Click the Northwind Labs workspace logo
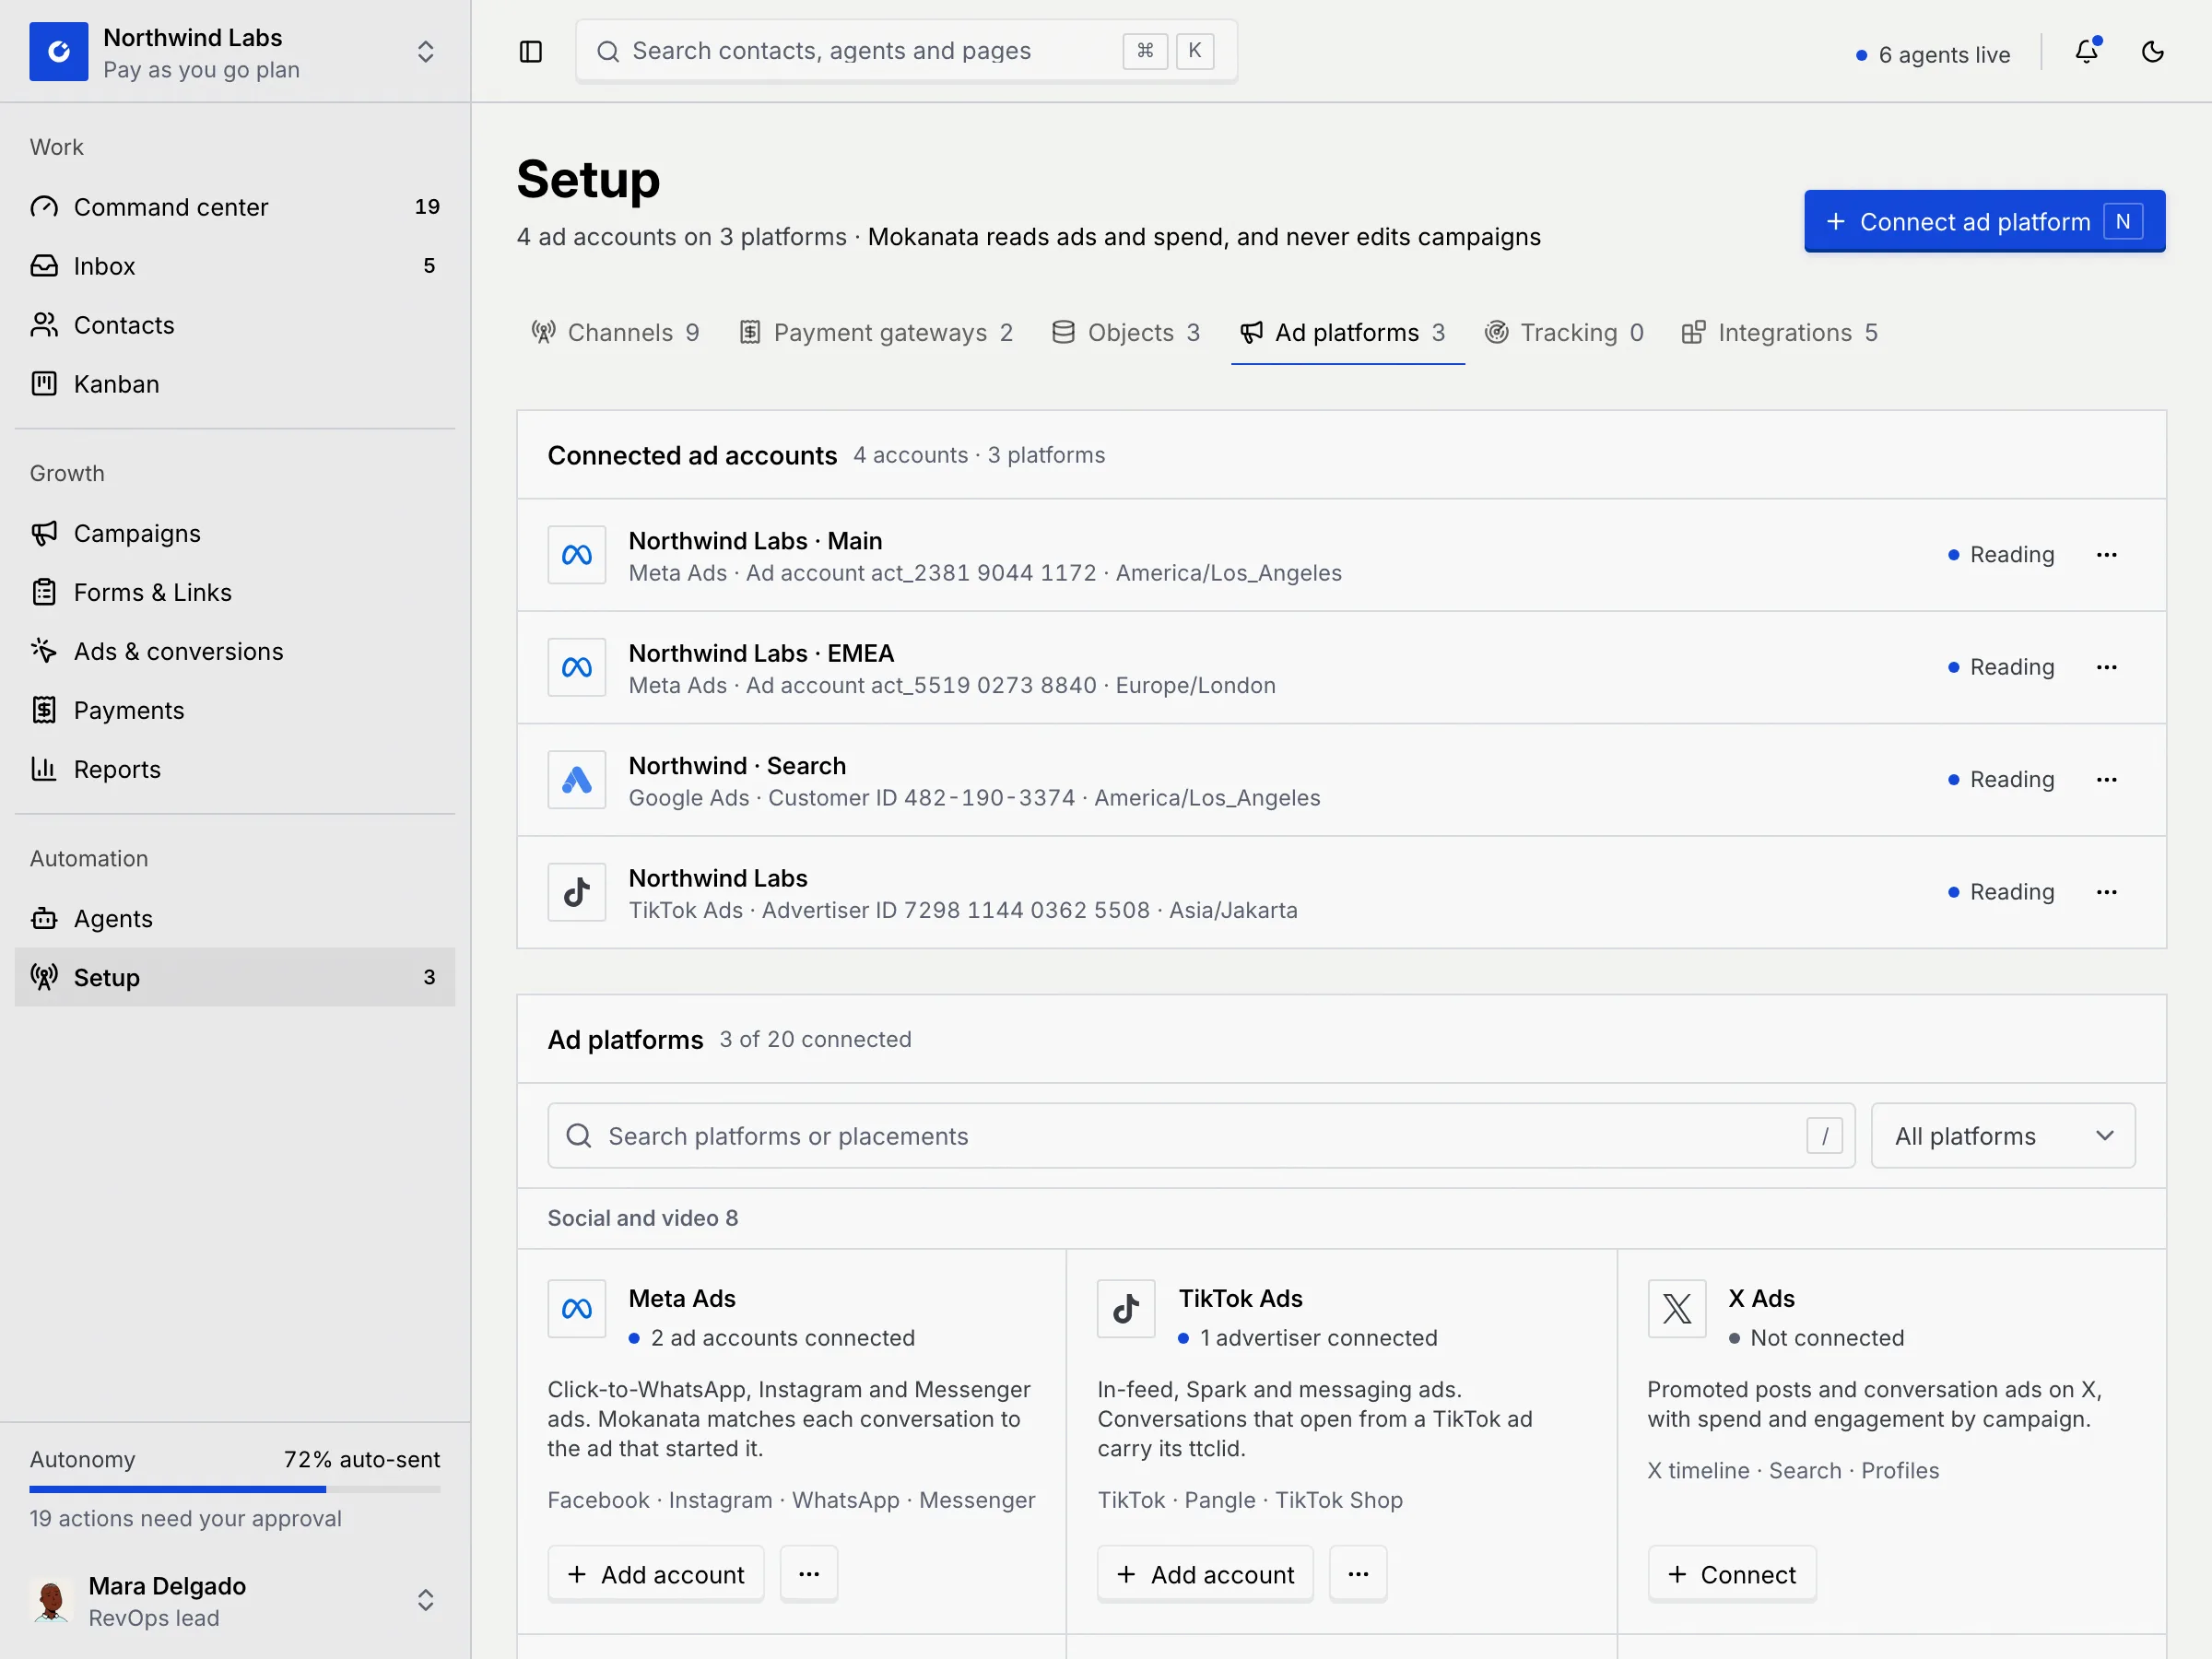This screenshot has height=1659, width=2212. tap(59, 51)
